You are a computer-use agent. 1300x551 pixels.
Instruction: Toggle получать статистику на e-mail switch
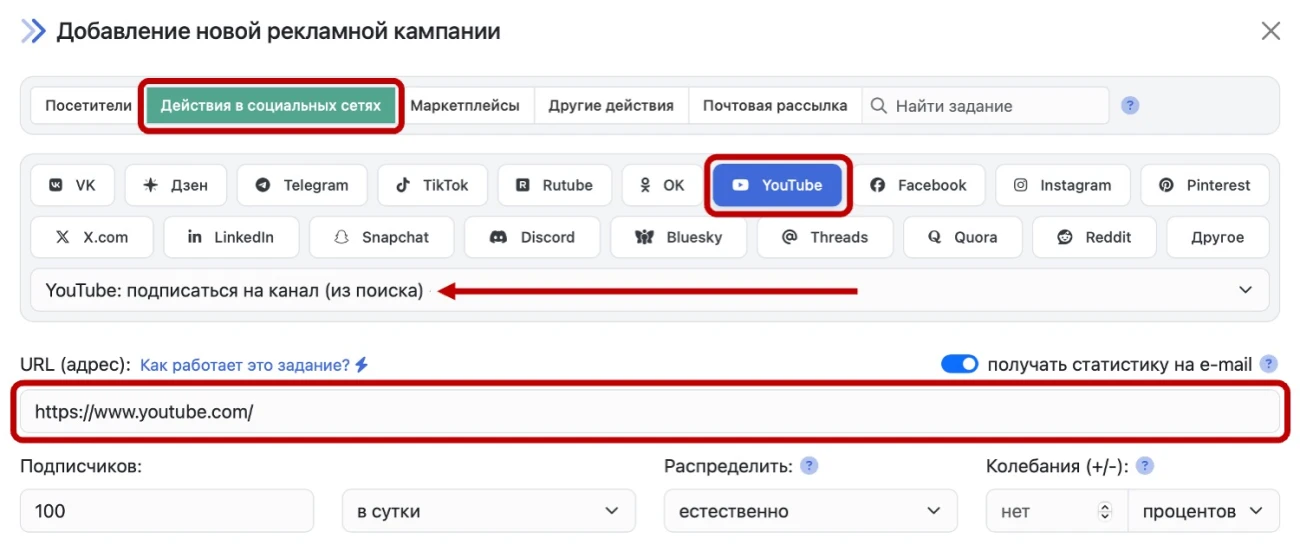point(959,365)
